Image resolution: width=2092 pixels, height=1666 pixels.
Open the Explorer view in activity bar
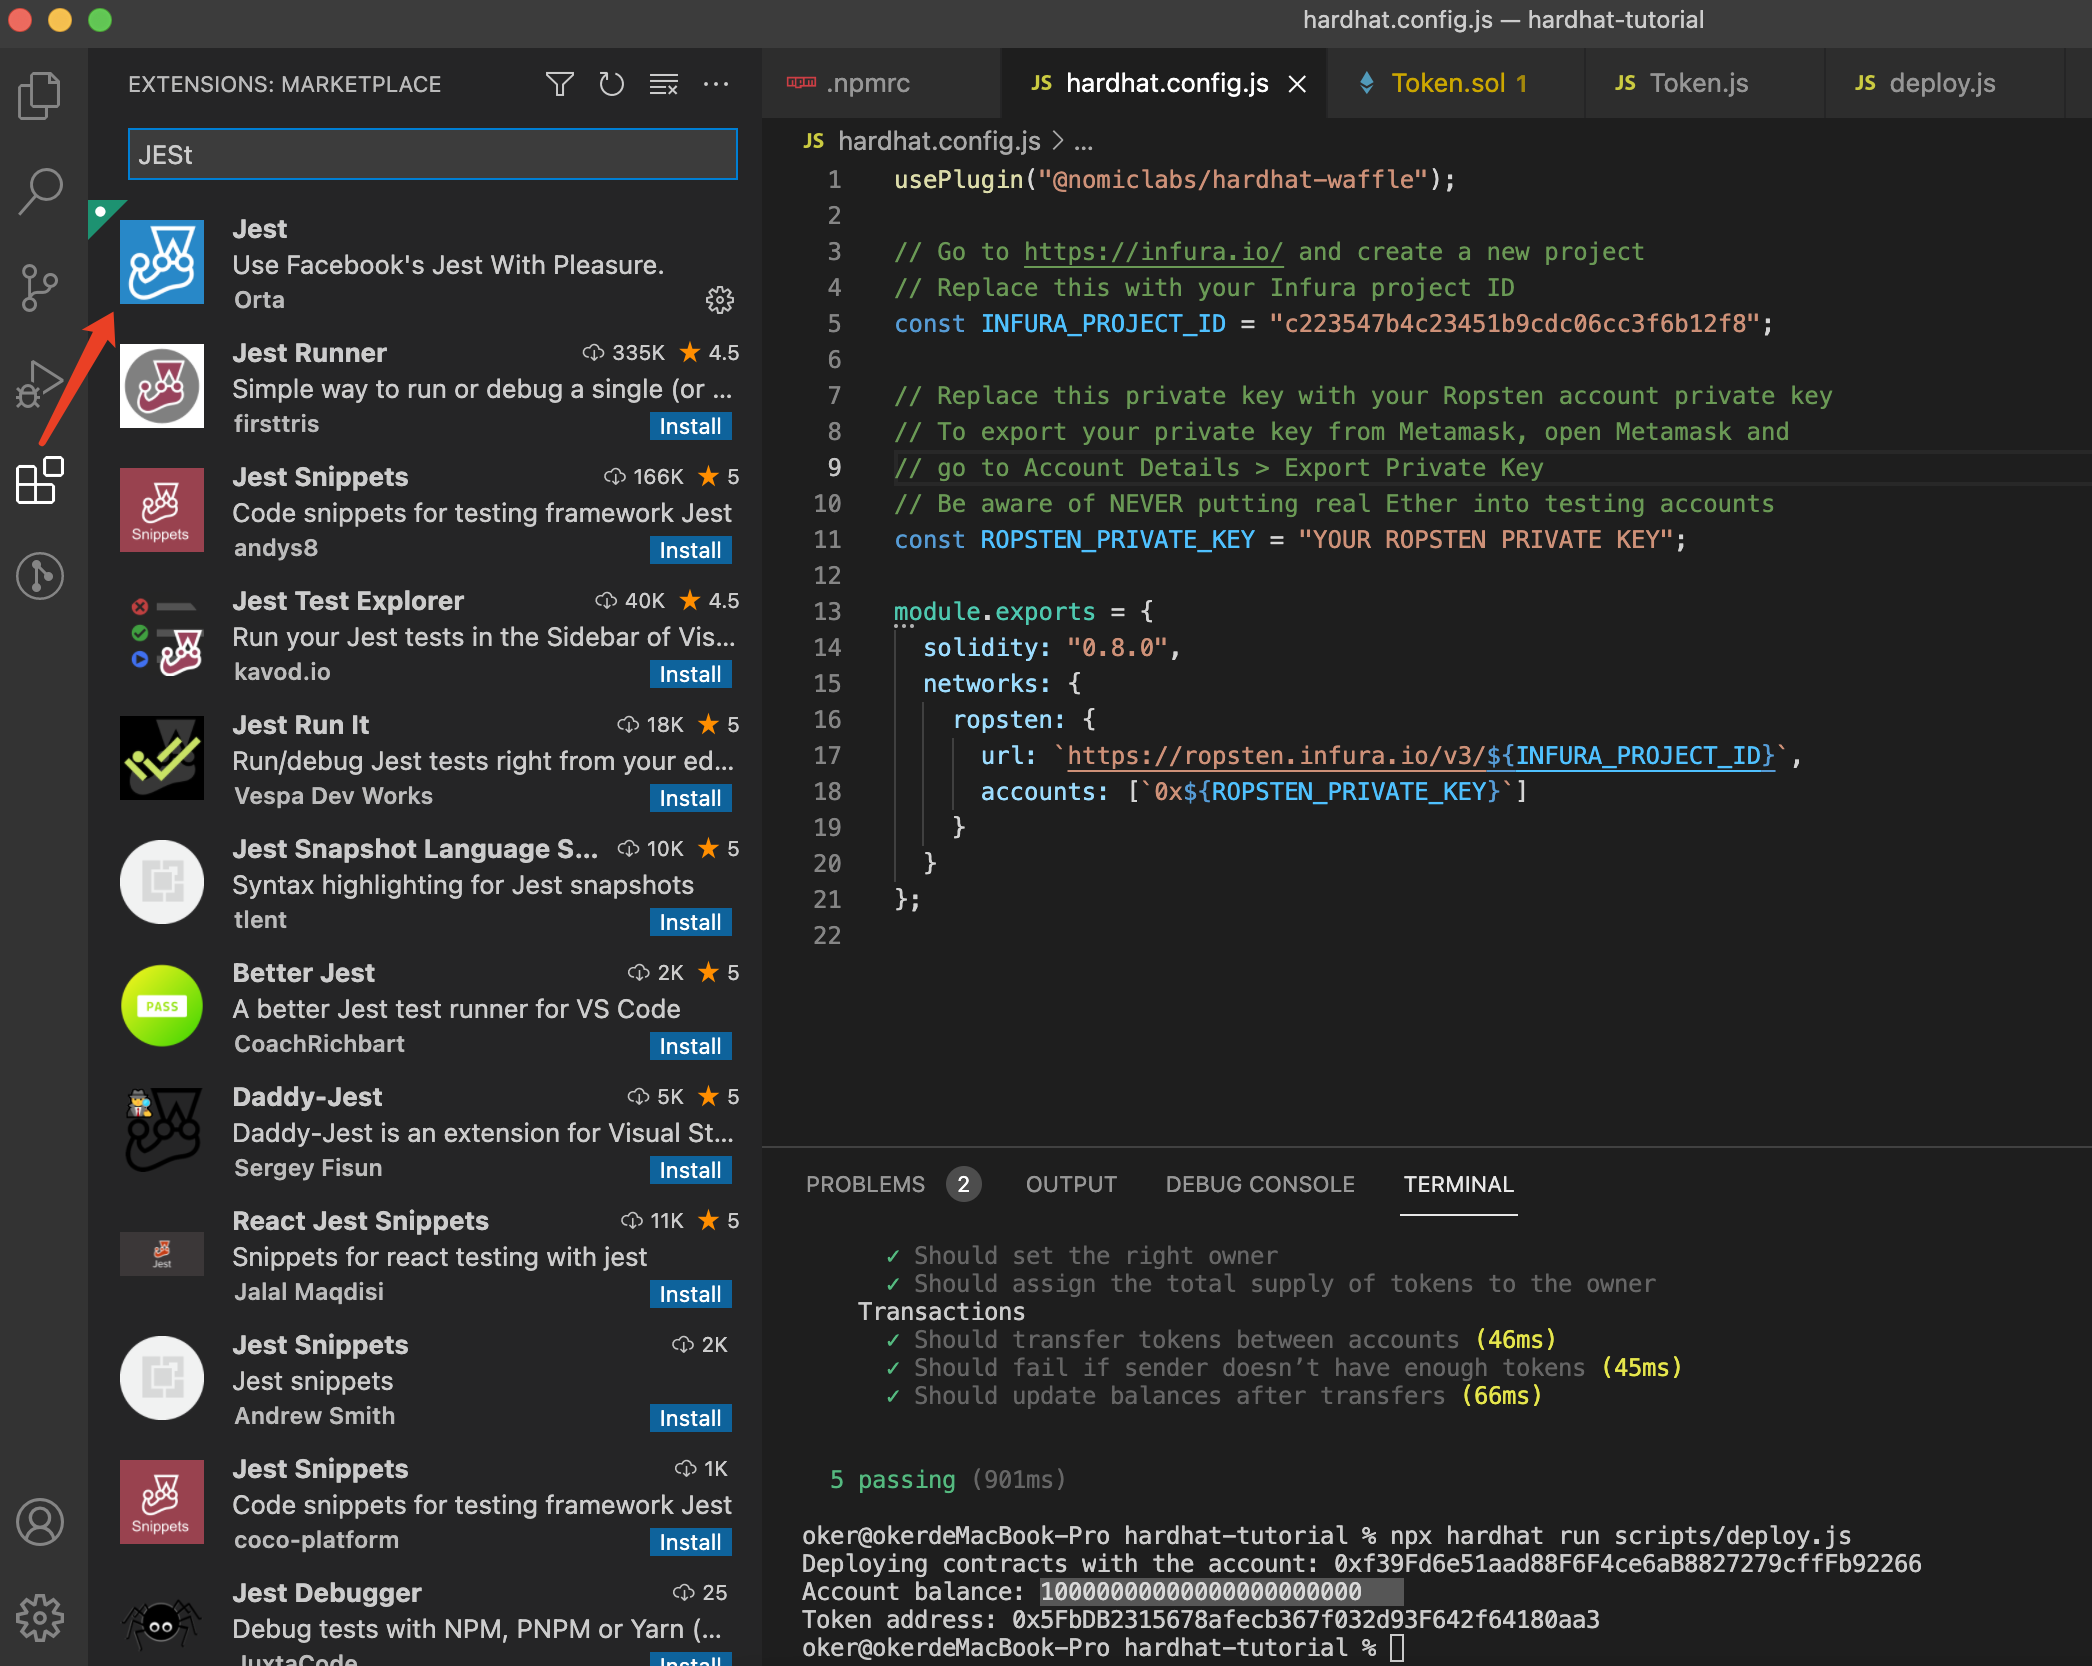tap(40, 96)
